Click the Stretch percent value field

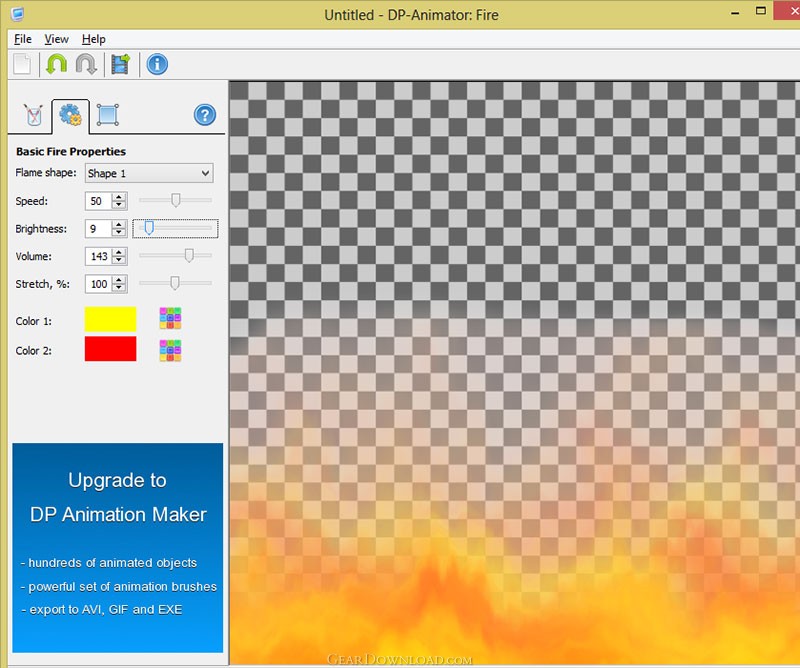click(98, 284)
